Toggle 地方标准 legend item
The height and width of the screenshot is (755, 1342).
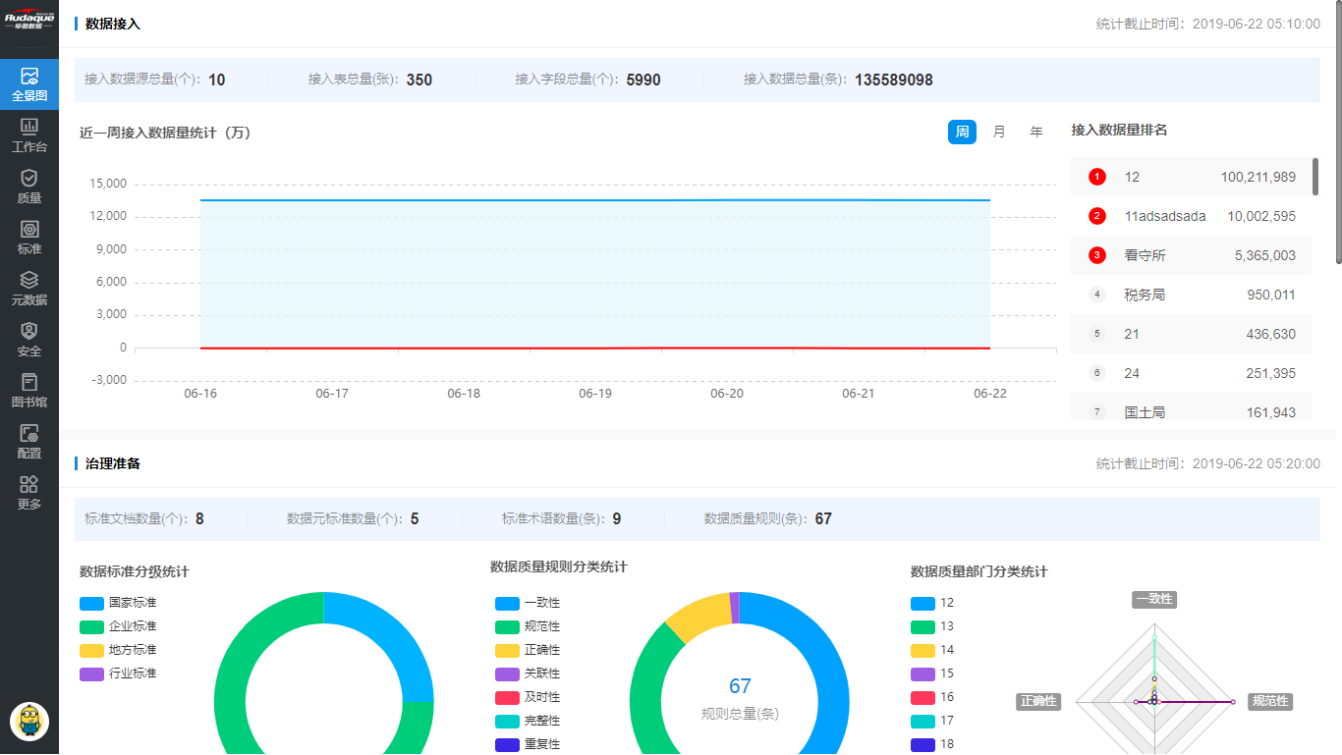(x=118, y=650)
